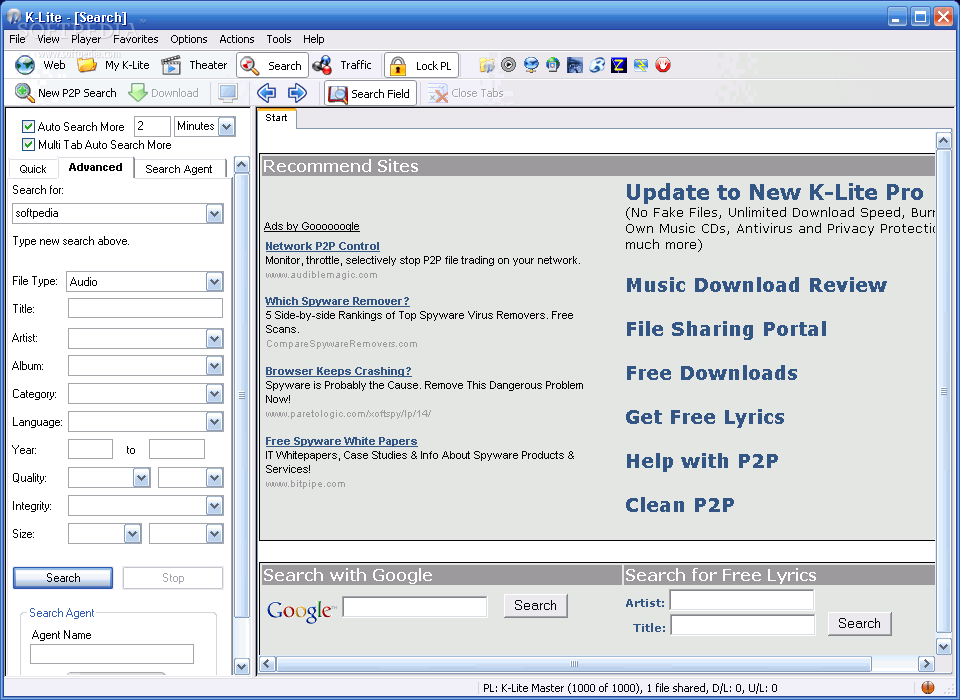Image resolution: width=960 pixels, height=700 pixels.
Task: Open the Language dropdown
Action: [214, 422]
